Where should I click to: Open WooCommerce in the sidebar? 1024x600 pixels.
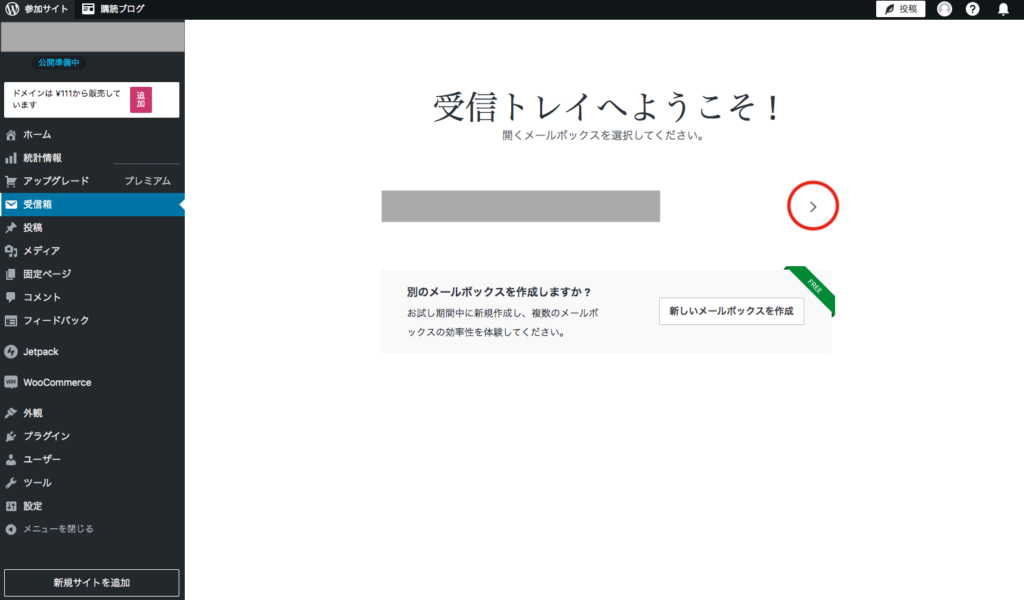(56, 383)
